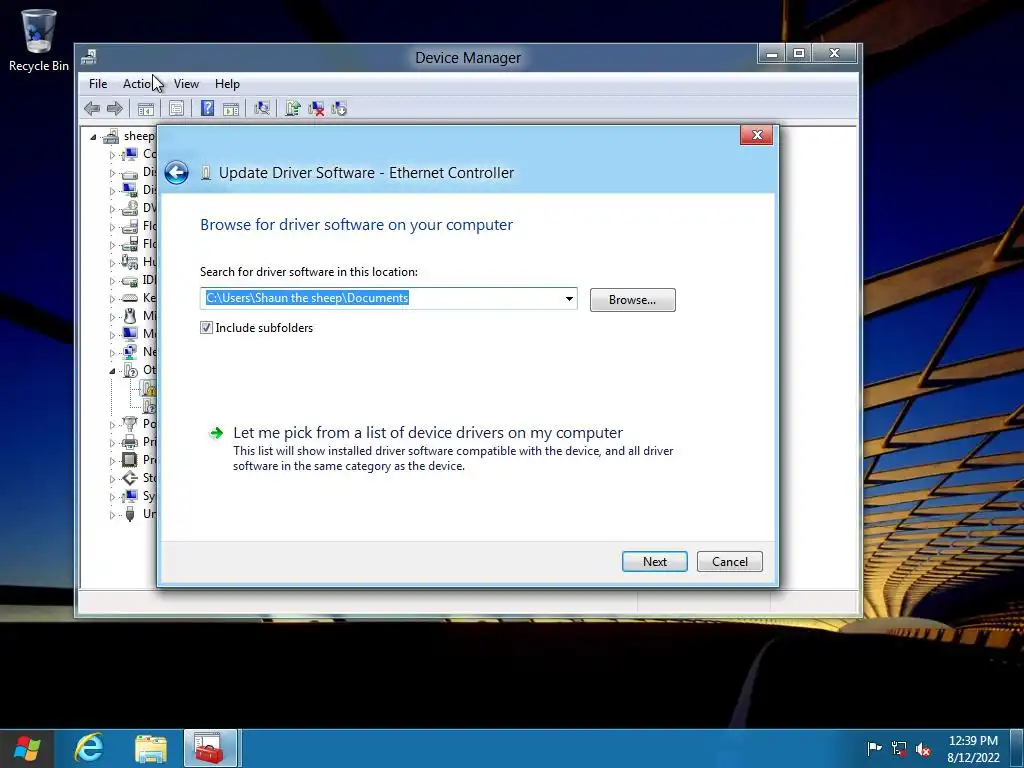
Task: Click the Uninstall device toolbar icon with red X
Action: tap(316, 108)
